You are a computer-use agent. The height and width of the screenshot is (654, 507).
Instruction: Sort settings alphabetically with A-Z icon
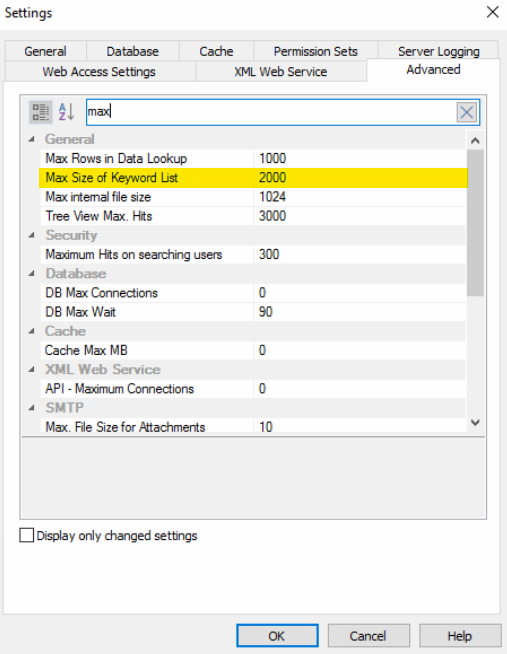click(x=66, y=112)
